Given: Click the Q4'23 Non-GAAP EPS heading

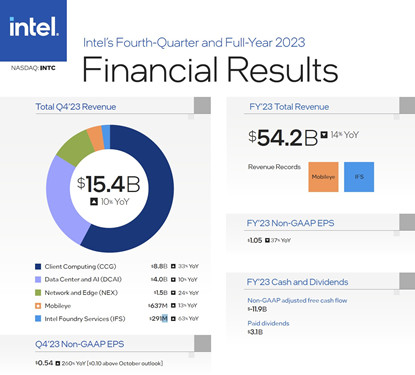Looking at the screenshot, I should pos(79,344).
